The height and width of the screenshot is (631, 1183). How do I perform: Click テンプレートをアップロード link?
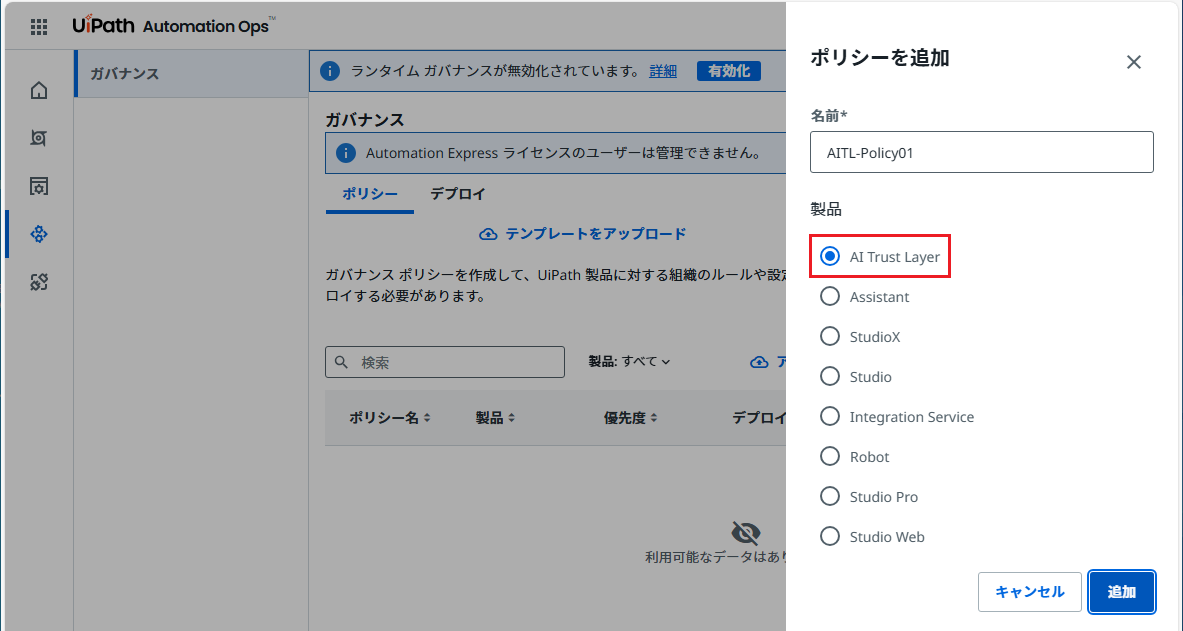tap(595, 234)
